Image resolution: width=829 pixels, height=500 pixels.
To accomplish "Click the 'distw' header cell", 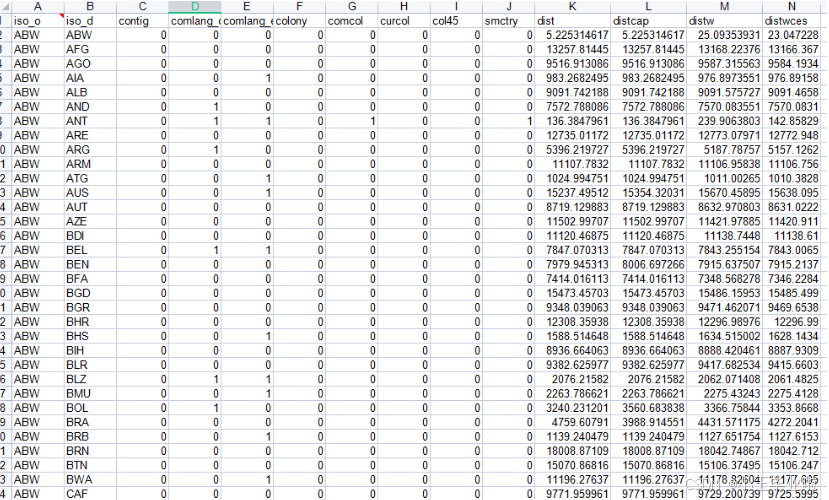I will (x=724, y=21).
